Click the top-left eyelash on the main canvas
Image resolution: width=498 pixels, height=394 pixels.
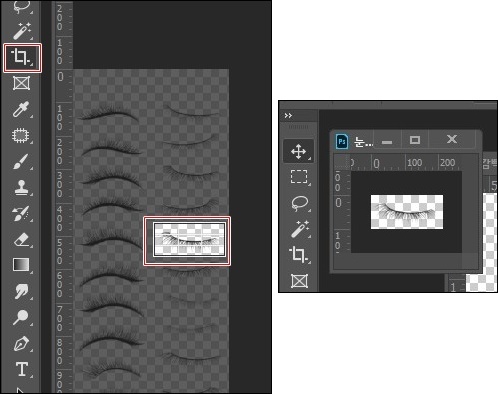[109, 114]
